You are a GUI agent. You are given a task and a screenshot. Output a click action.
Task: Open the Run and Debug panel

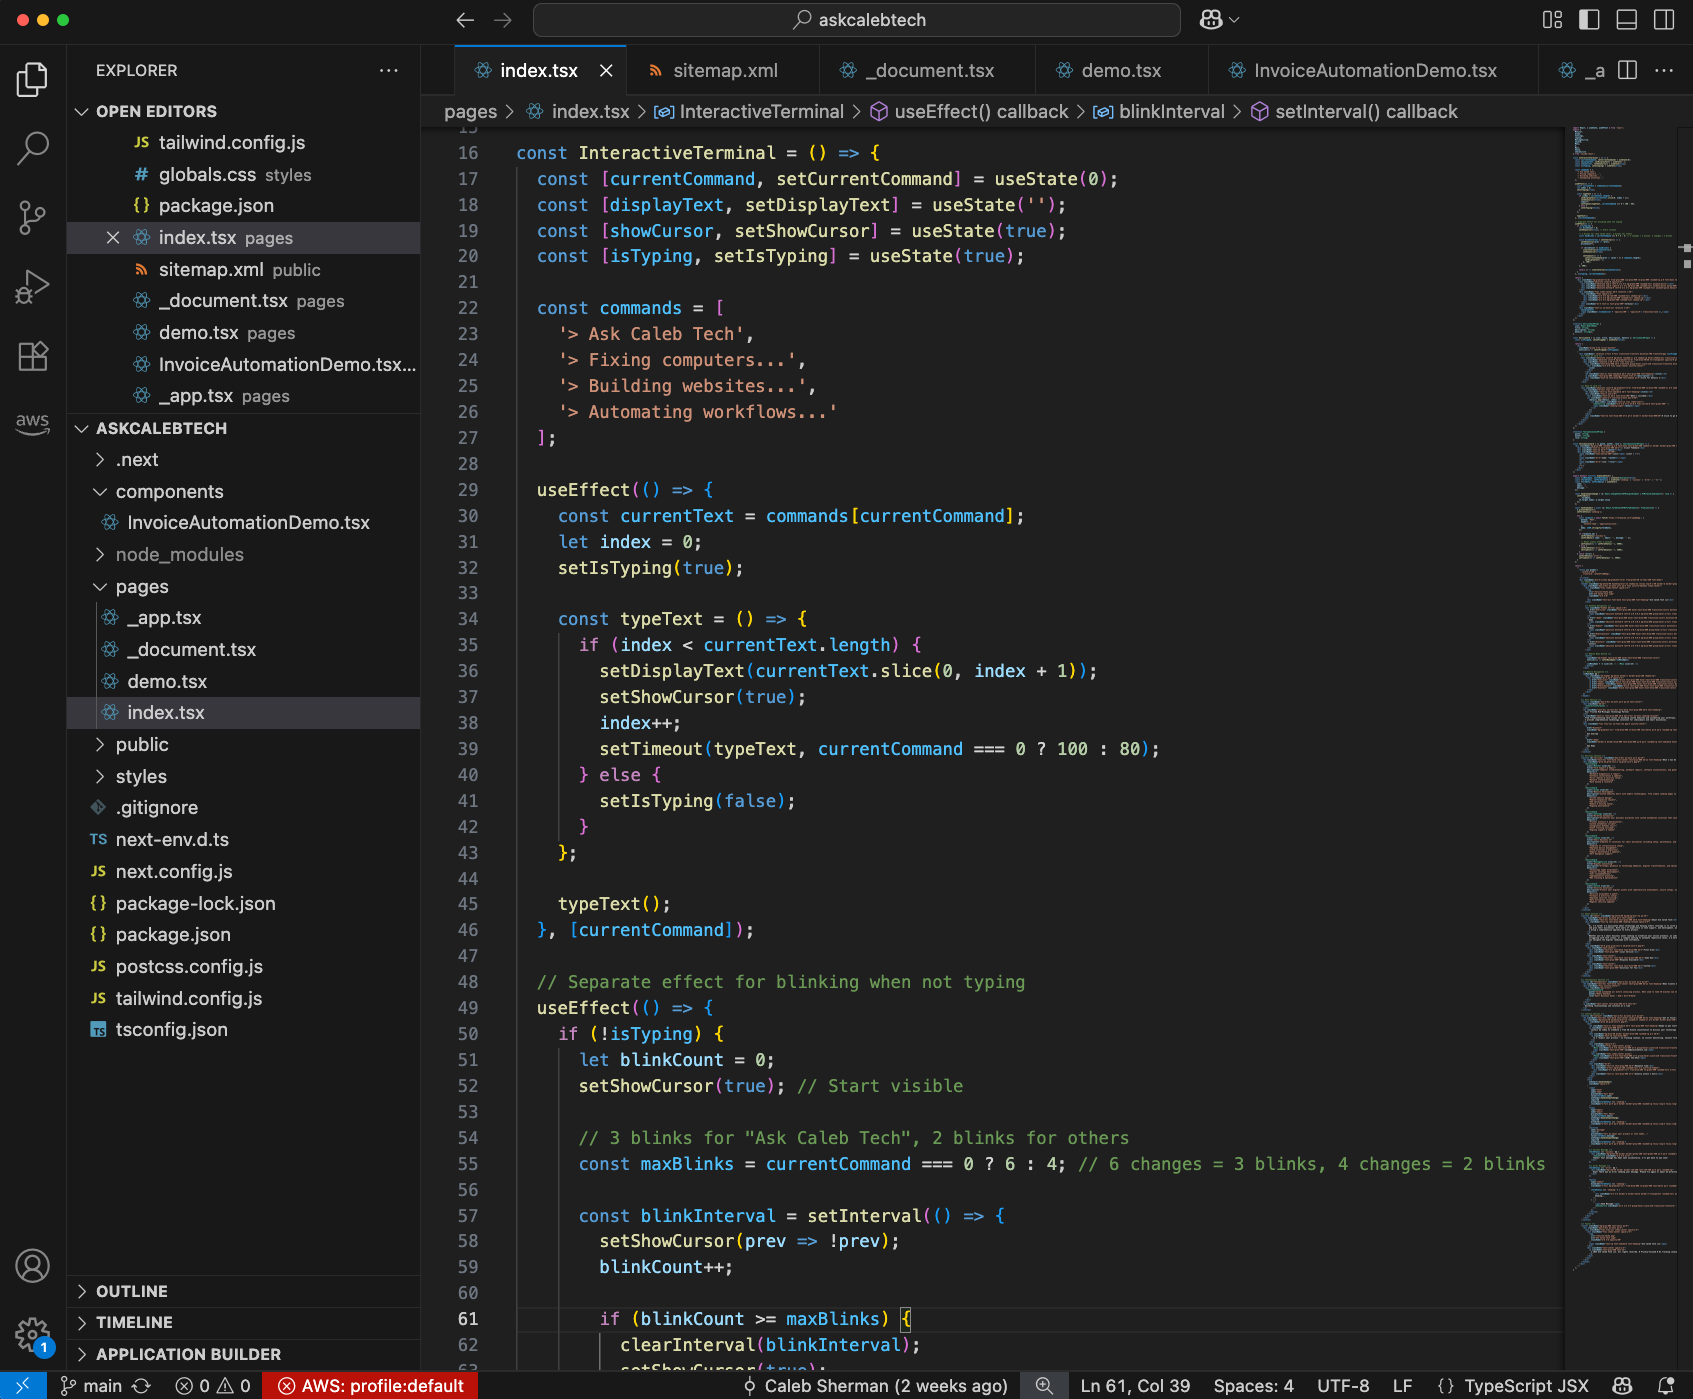33,286
